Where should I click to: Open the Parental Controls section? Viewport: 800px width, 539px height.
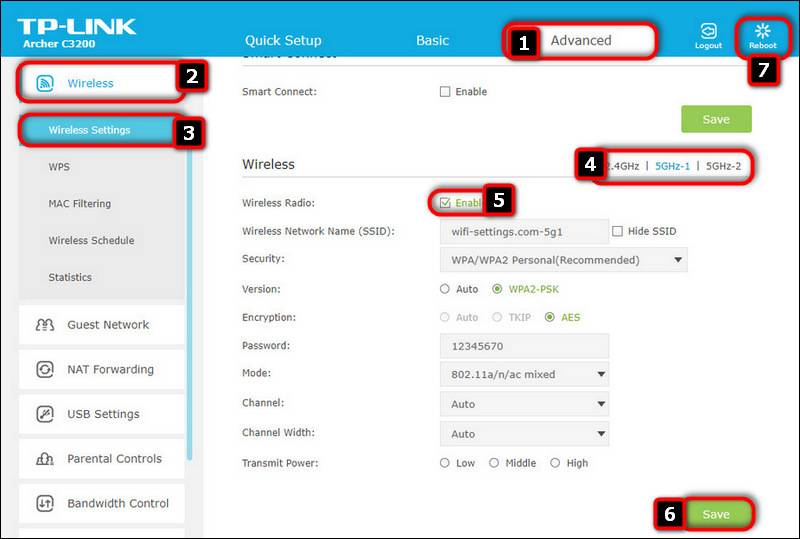click(102, 458)
